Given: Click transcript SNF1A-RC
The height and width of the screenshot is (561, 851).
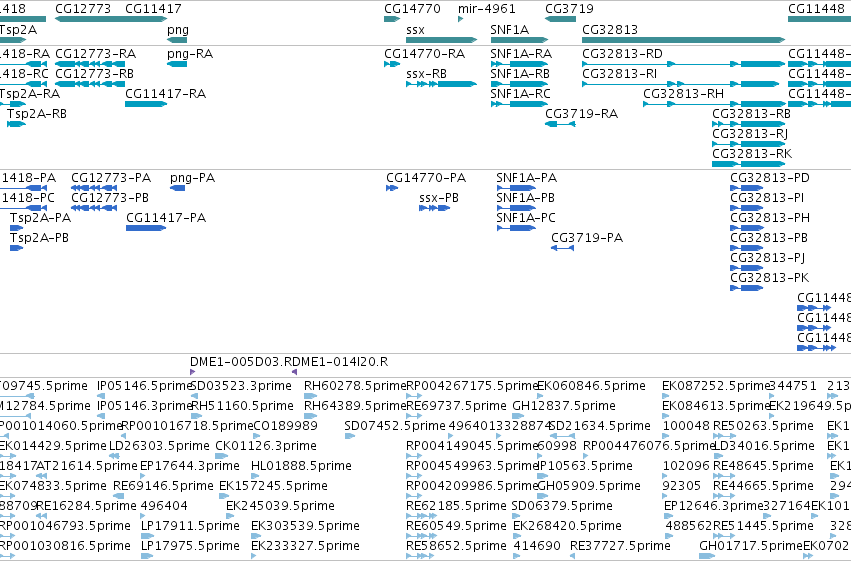Looking at the screenshot, I should click(x=520, y=94).
